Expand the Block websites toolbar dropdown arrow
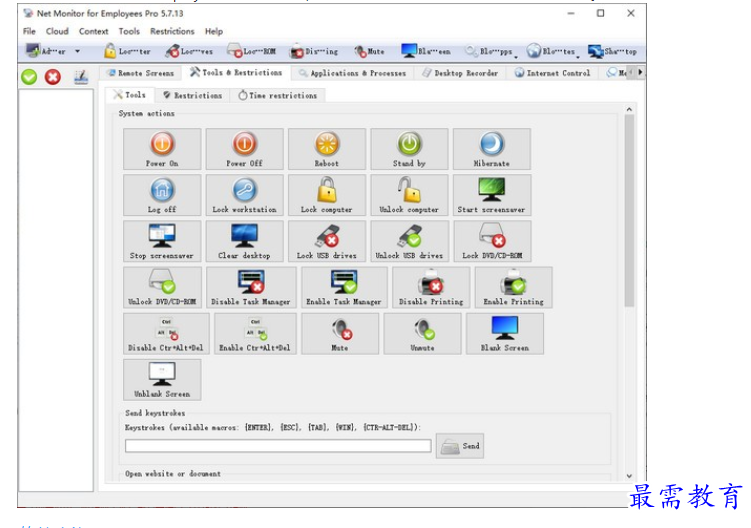 click(578, 57)
